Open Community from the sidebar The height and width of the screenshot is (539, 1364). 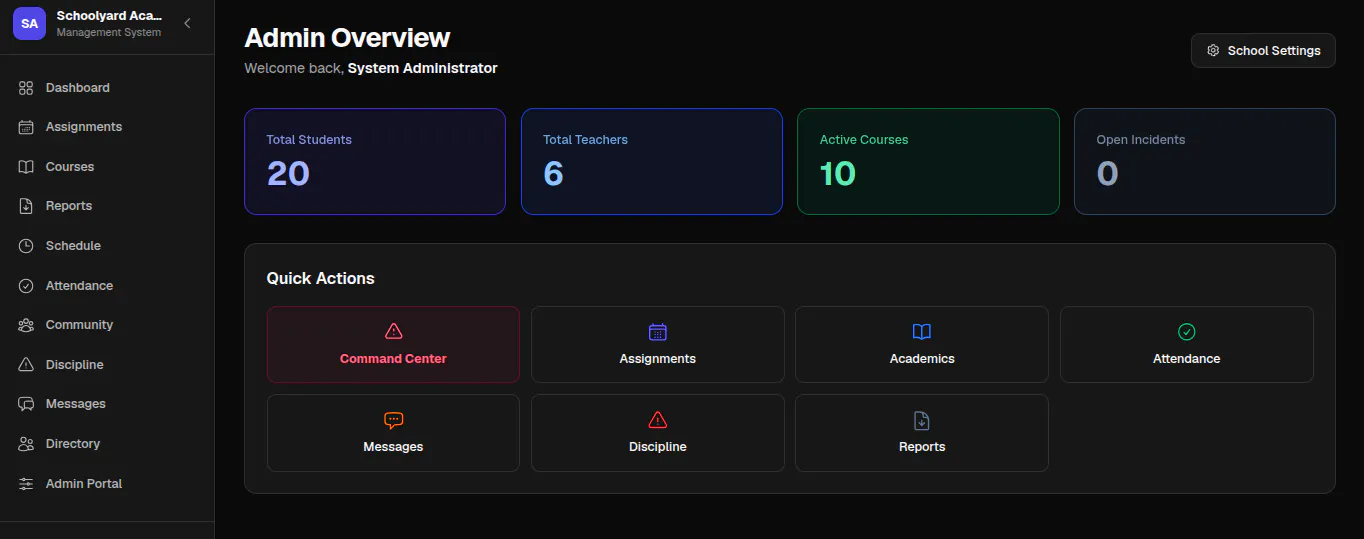[107, 325]
